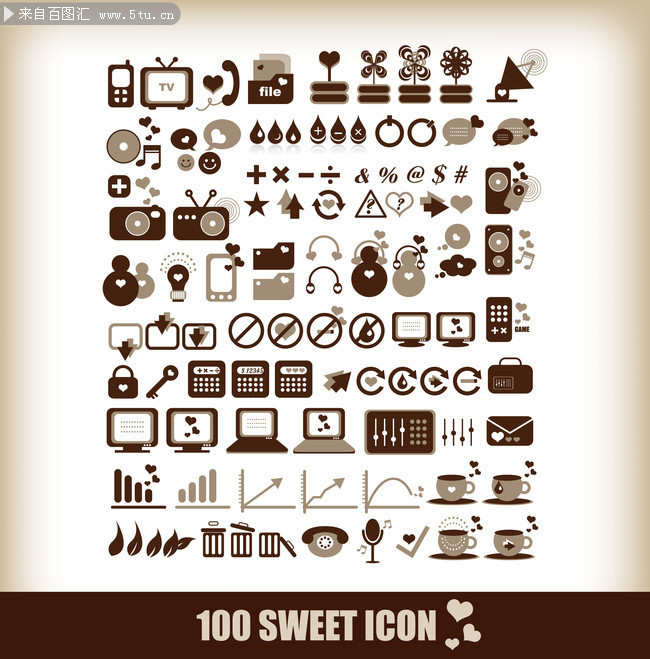Select the light bulb with heart icon

[178, 278]
